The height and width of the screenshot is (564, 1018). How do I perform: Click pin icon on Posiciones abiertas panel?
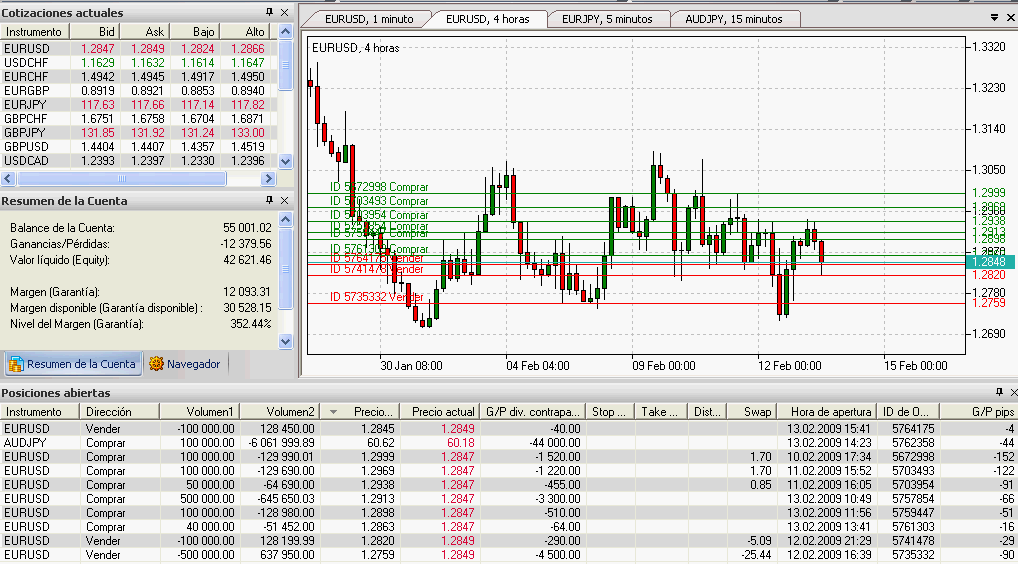coord(998,393)
